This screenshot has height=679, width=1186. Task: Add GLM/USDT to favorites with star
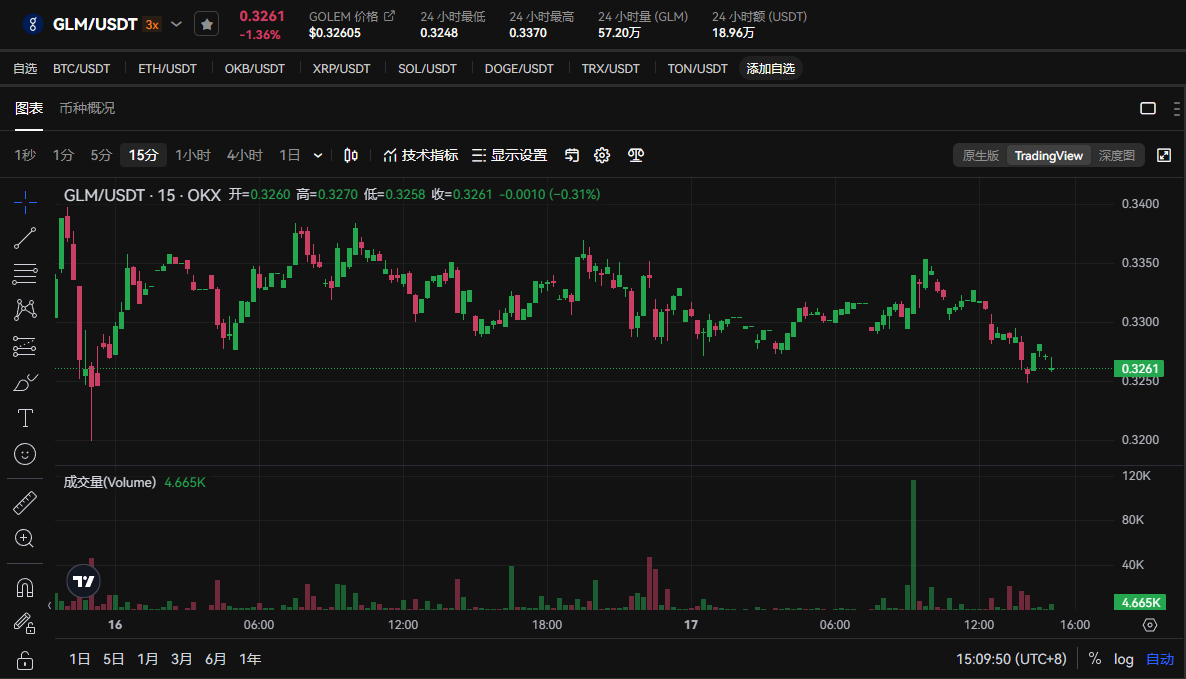(x=206, y=24)
